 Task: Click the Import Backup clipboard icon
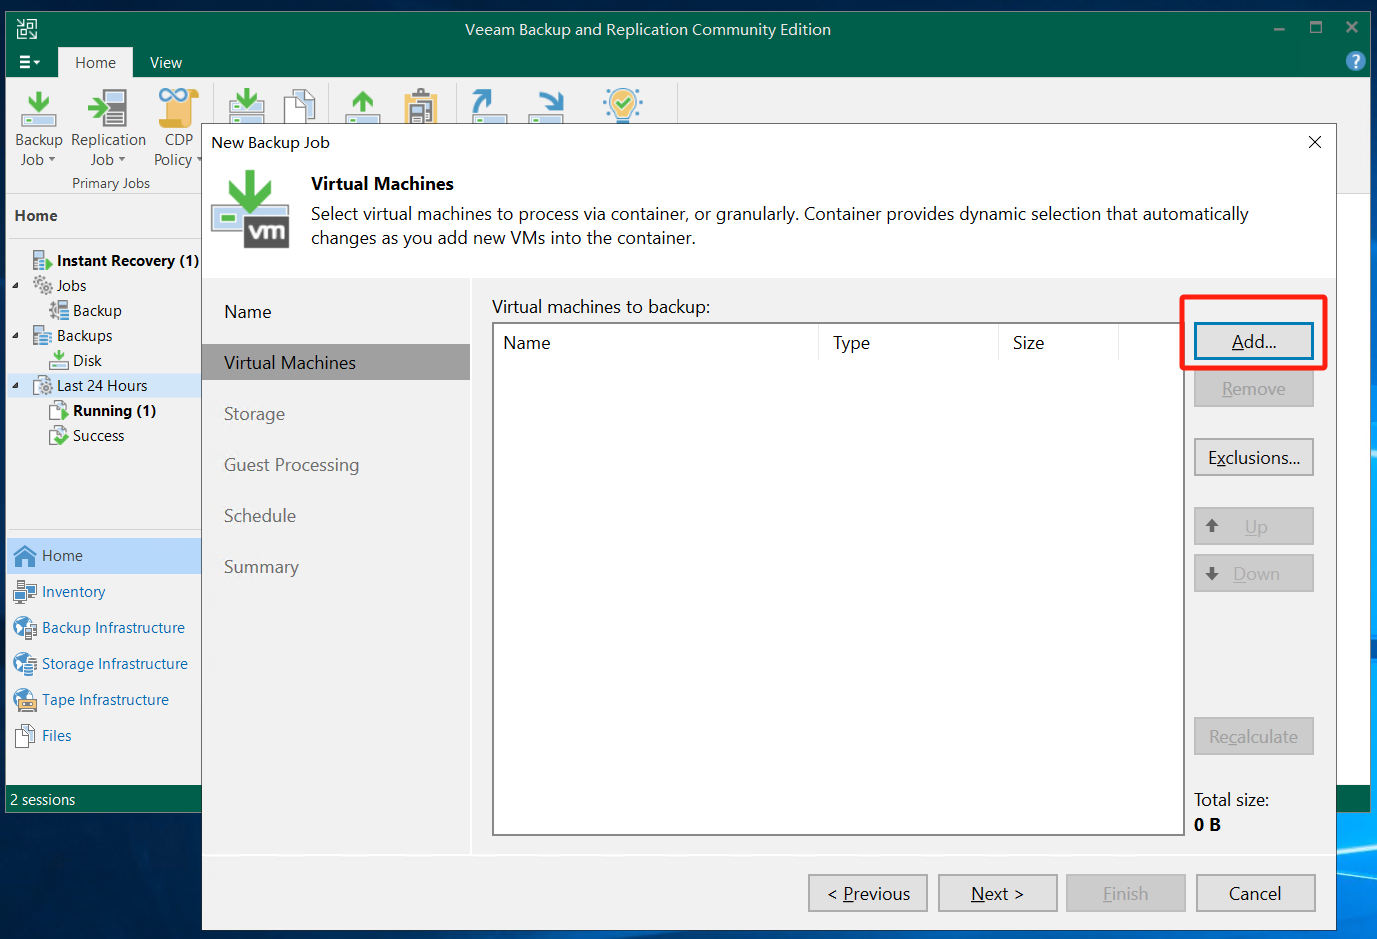click(x=421, y=105)
